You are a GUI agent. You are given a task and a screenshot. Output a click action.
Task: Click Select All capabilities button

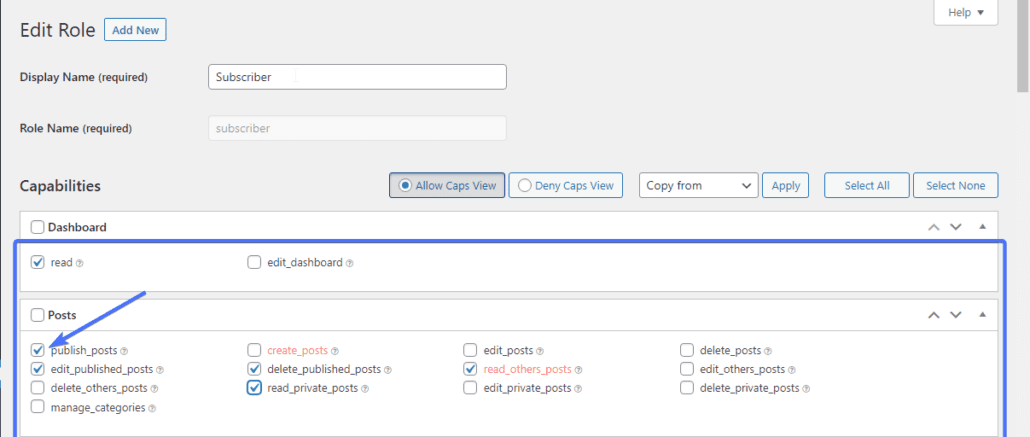point(867,185)
